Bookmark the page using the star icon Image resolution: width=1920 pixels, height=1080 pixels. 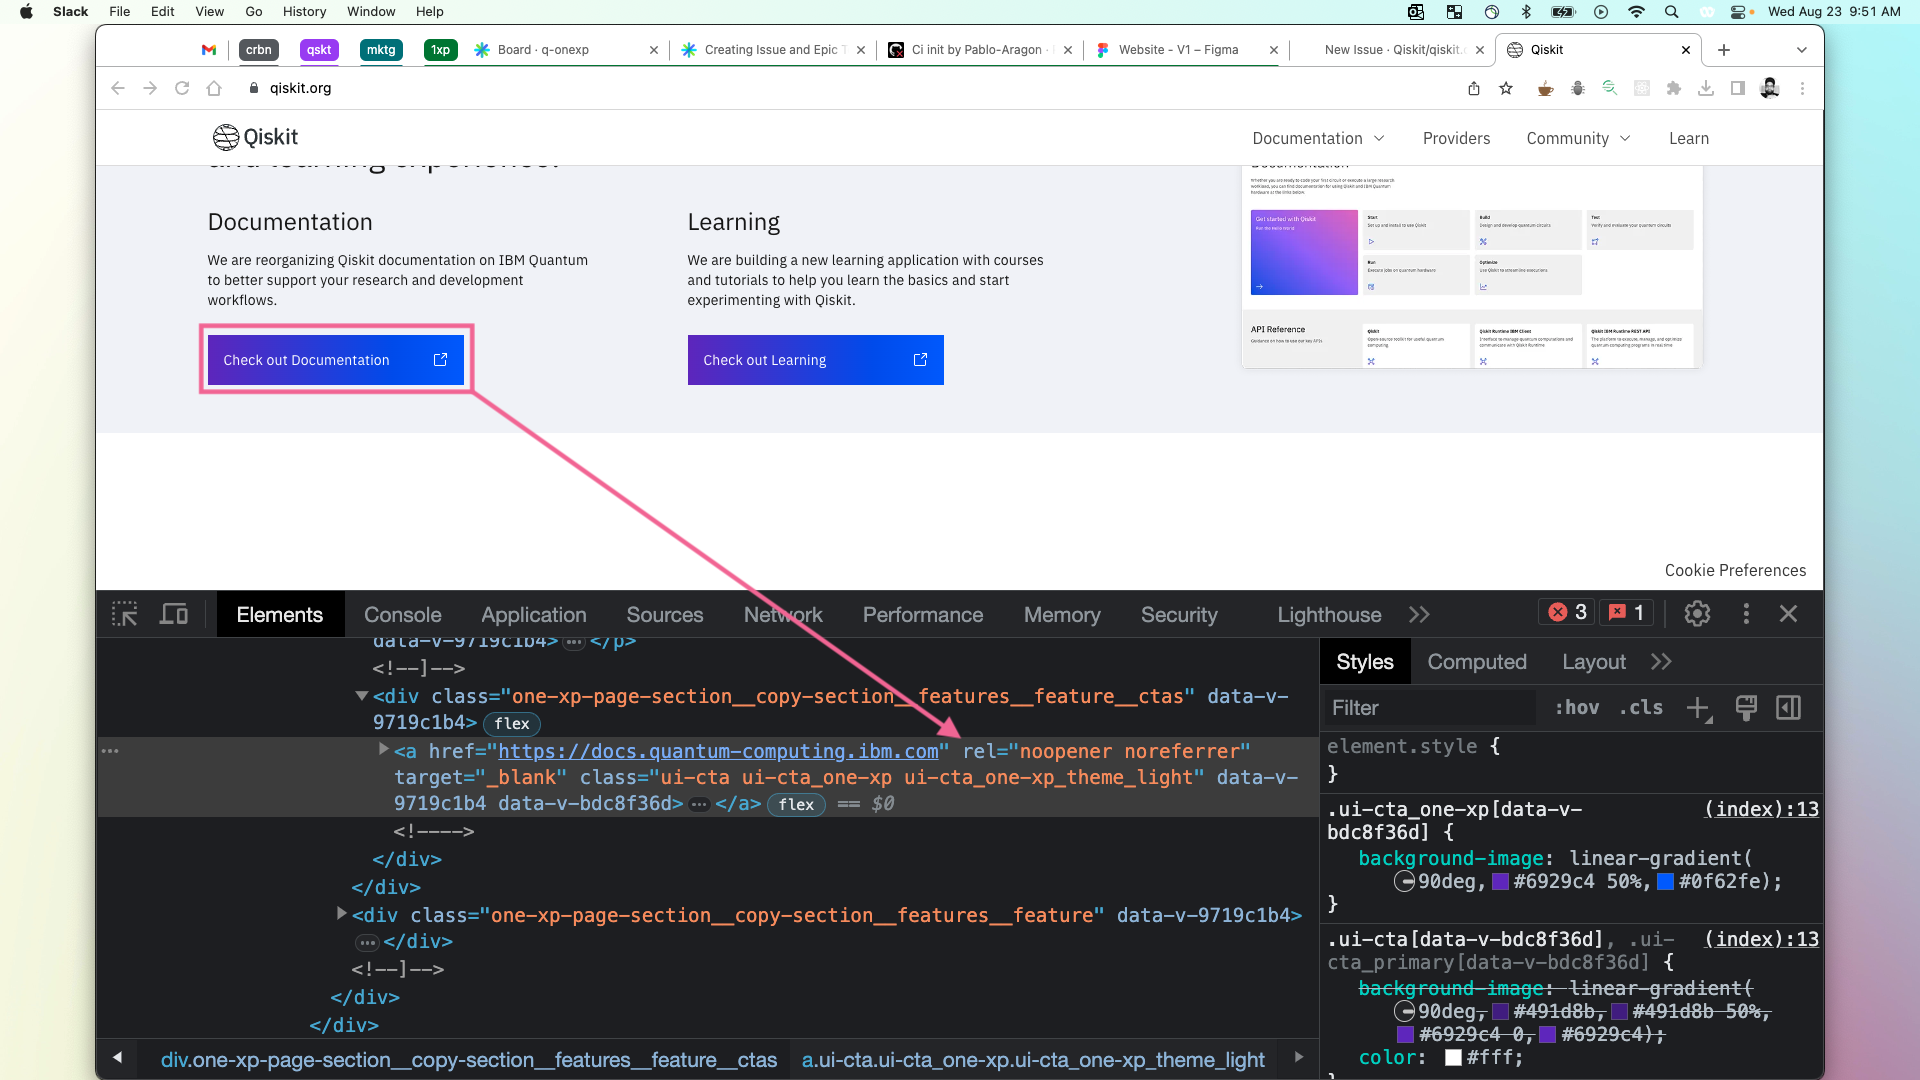pyautogui.click(x=1506, y=88)
